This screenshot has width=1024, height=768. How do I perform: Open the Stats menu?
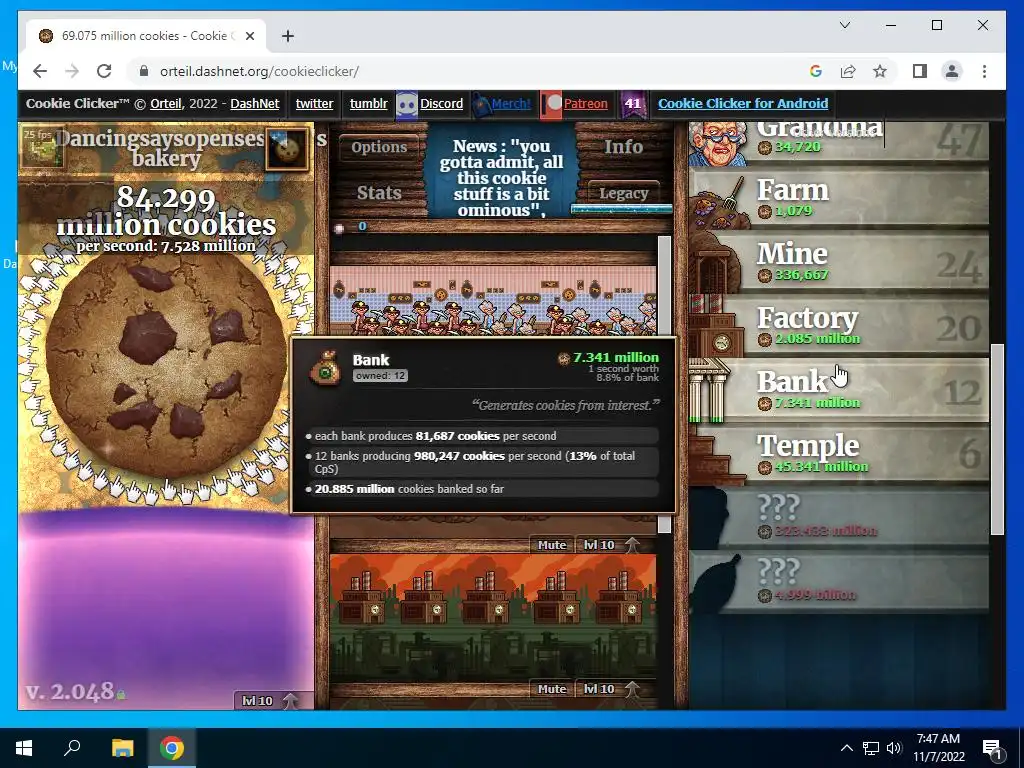tap(379, 193)
